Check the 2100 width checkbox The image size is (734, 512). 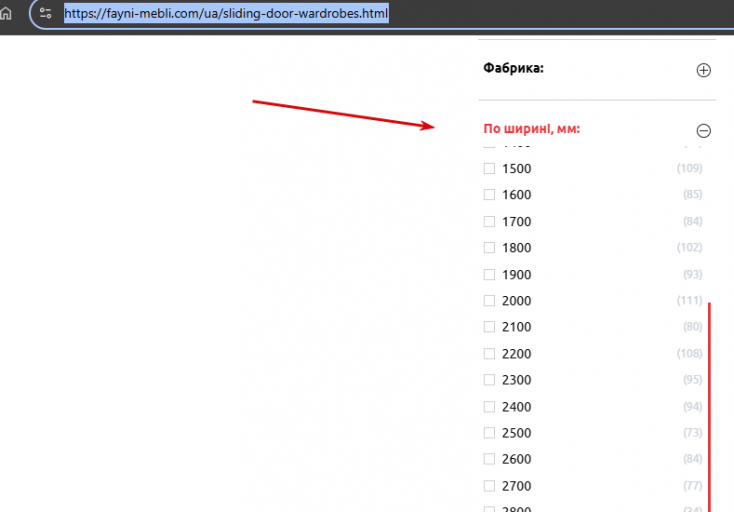[x=489, y=327]
